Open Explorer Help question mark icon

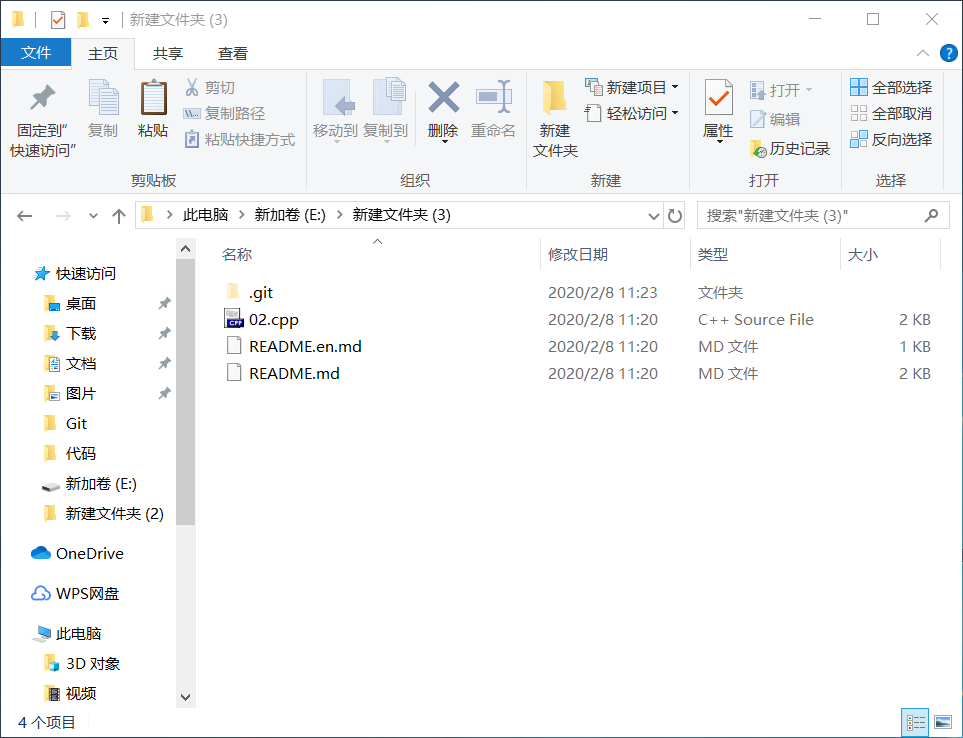click(x=948, y=53)
